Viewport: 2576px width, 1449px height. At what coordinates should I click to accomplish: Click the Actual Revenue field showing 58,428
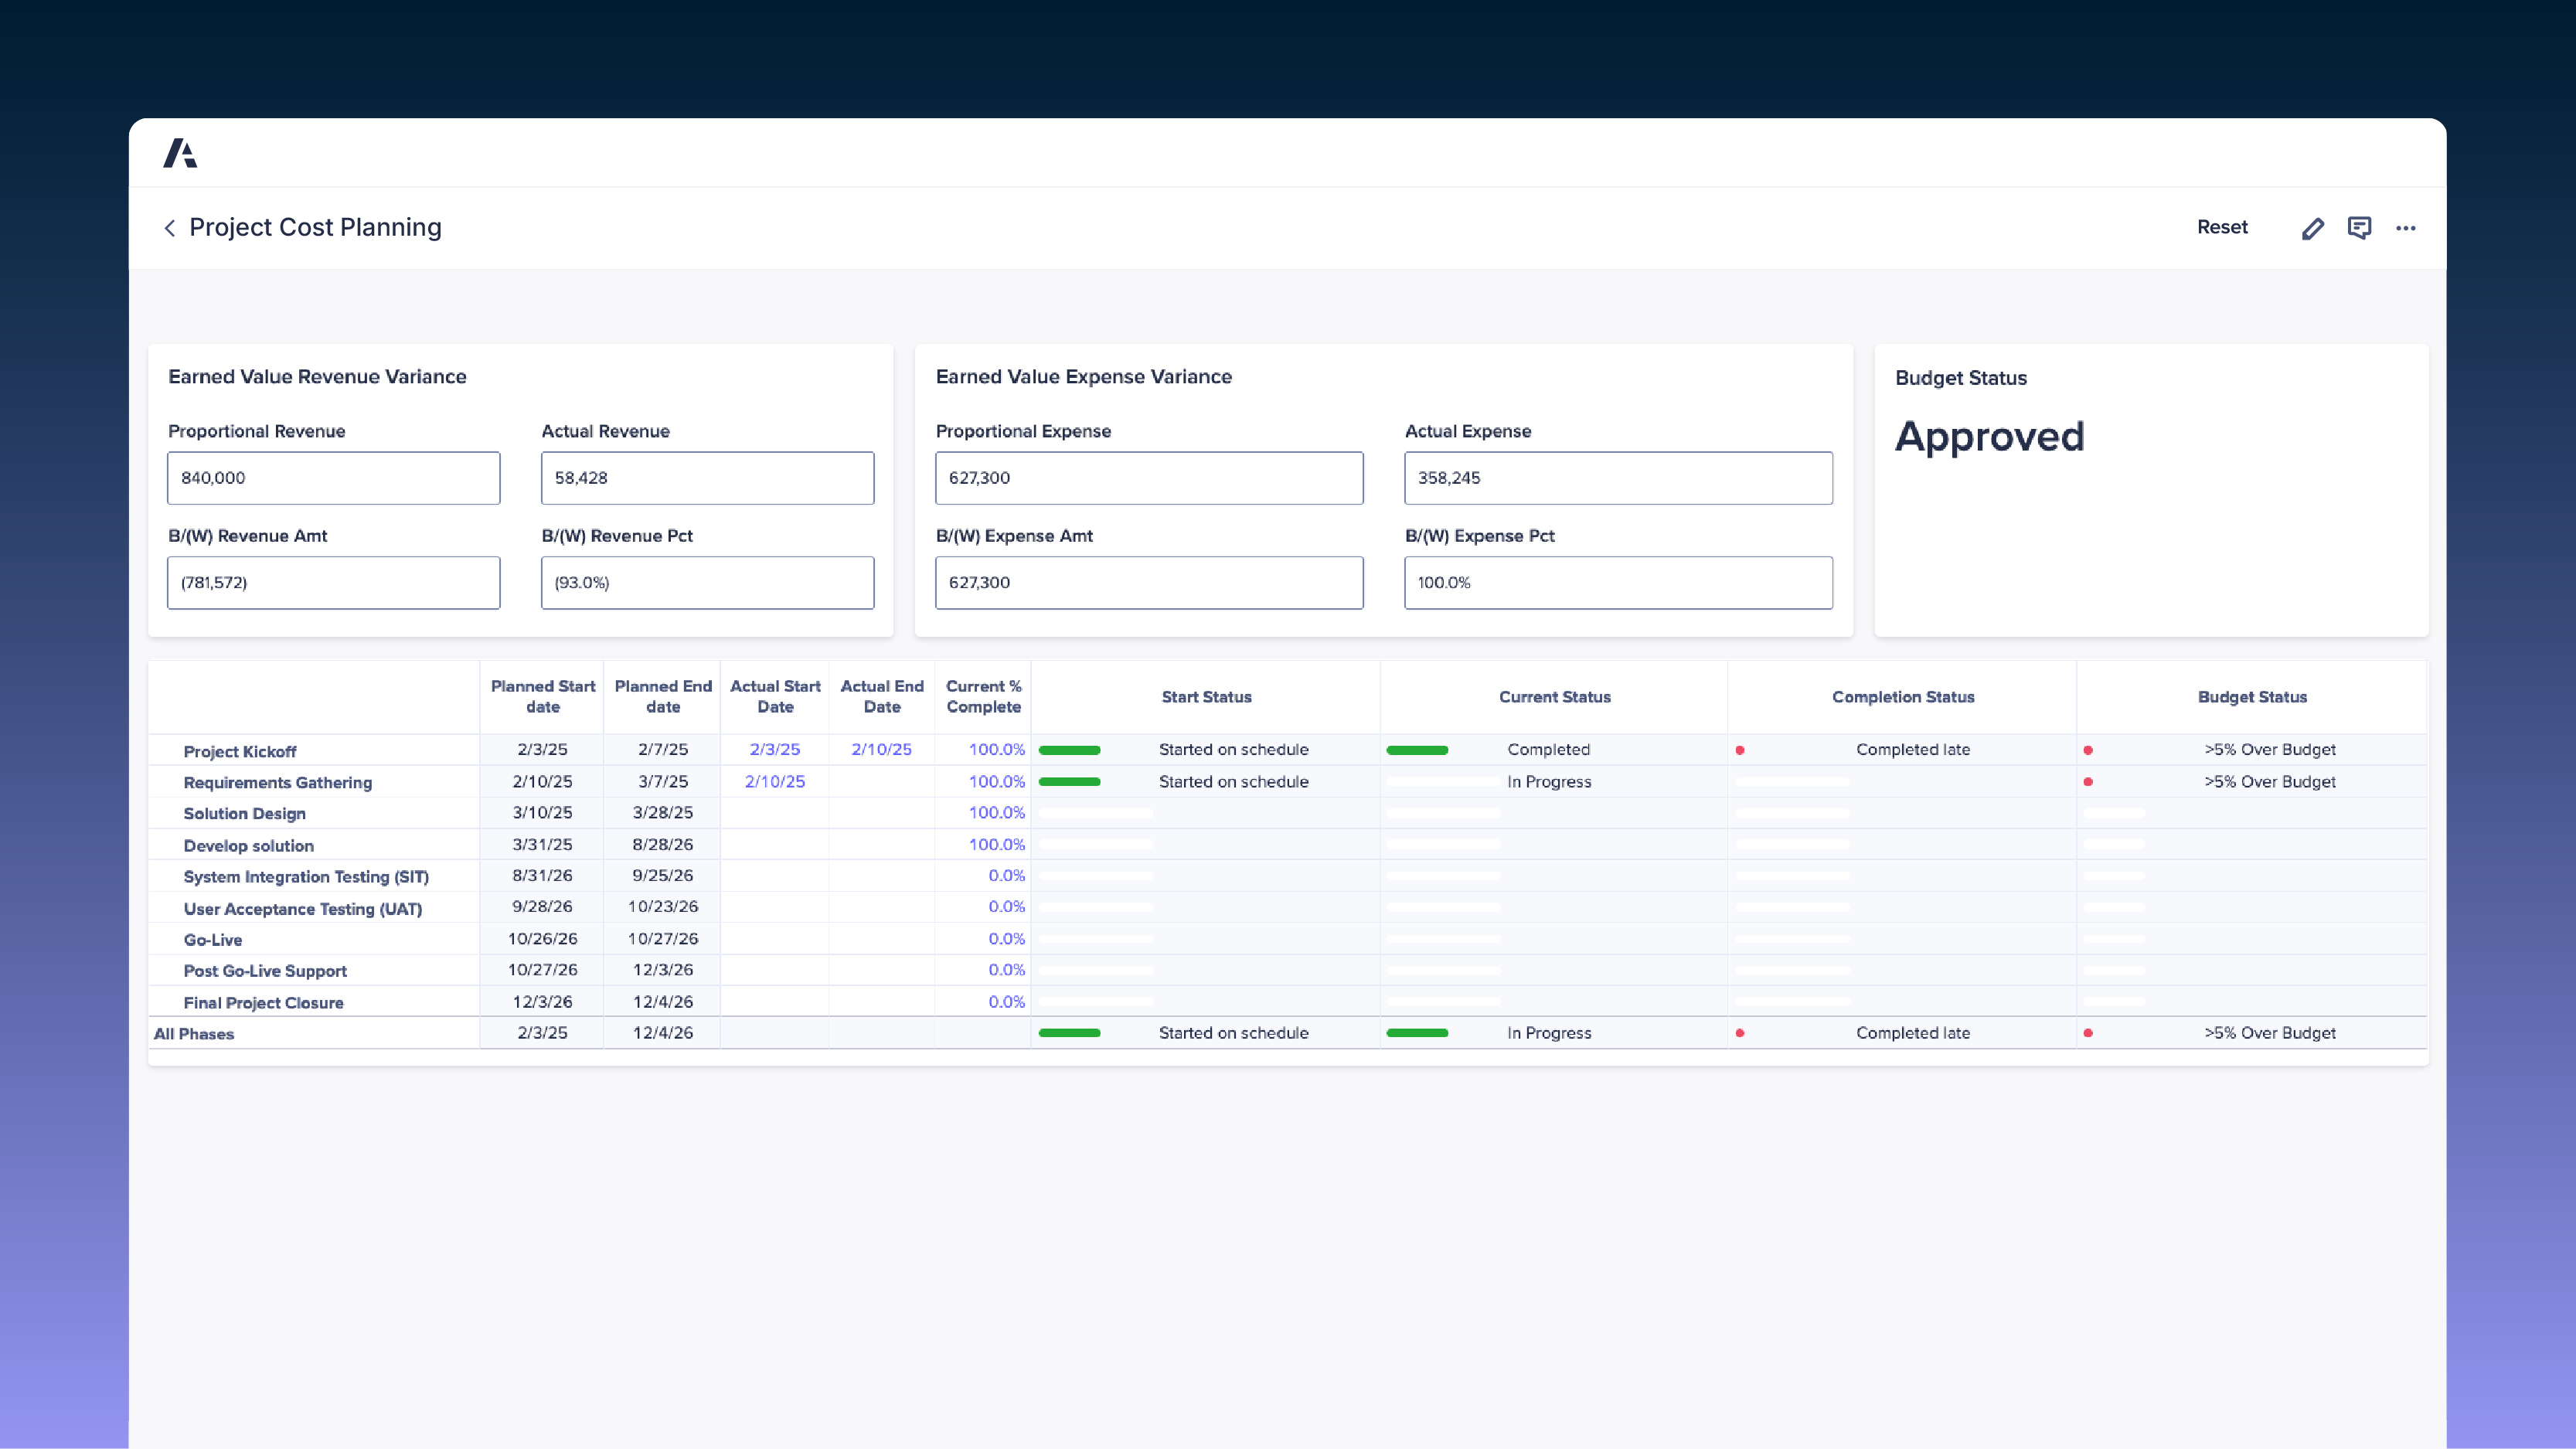707,478
